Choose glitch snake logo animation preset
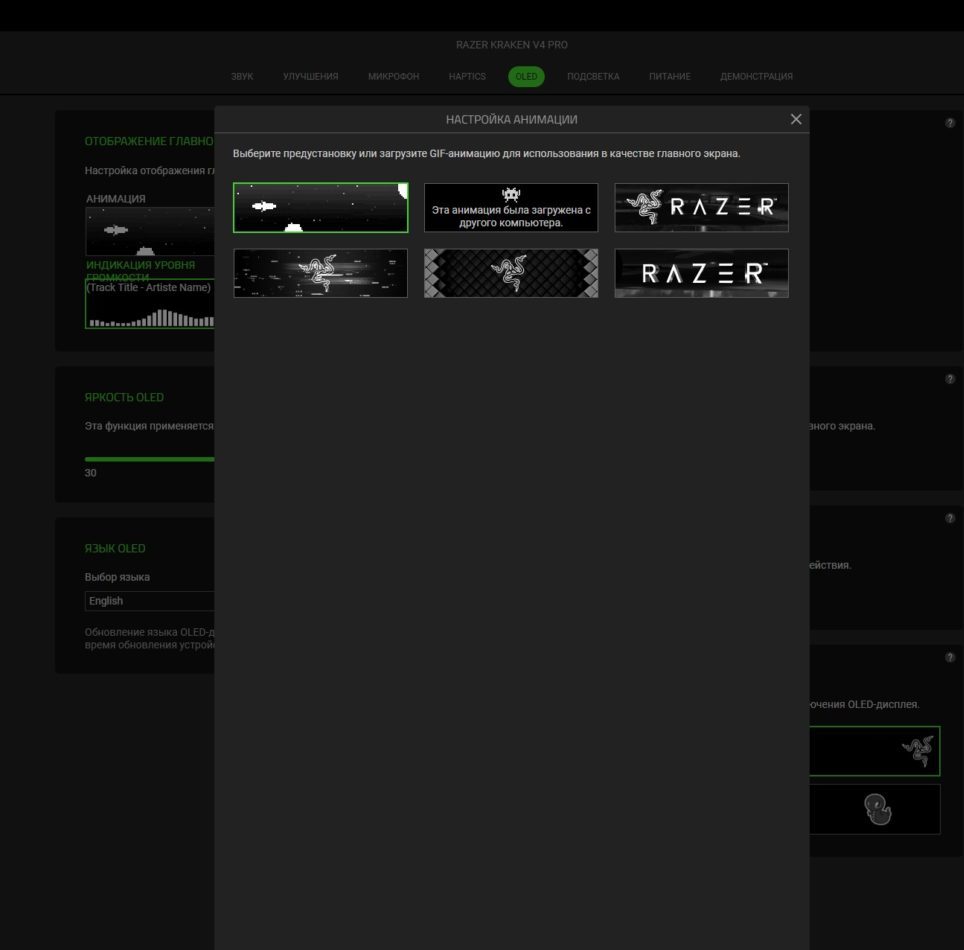Image resolution: width=964 pixels, height=950 pixels. [320, 273]
